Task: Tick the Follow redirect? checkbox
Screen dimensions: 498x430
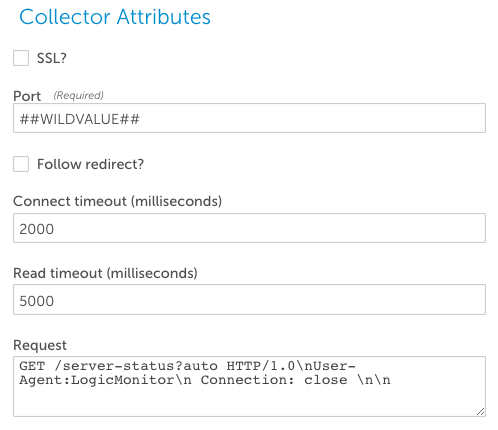Action: (21, 164)
